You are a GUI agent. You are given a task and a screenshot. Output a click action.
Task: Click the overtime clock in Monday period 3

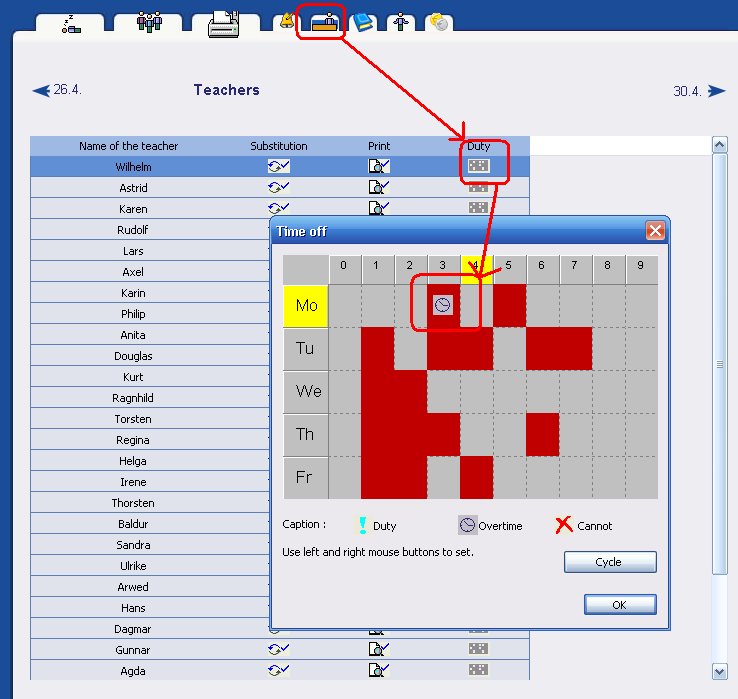(442, 305)
